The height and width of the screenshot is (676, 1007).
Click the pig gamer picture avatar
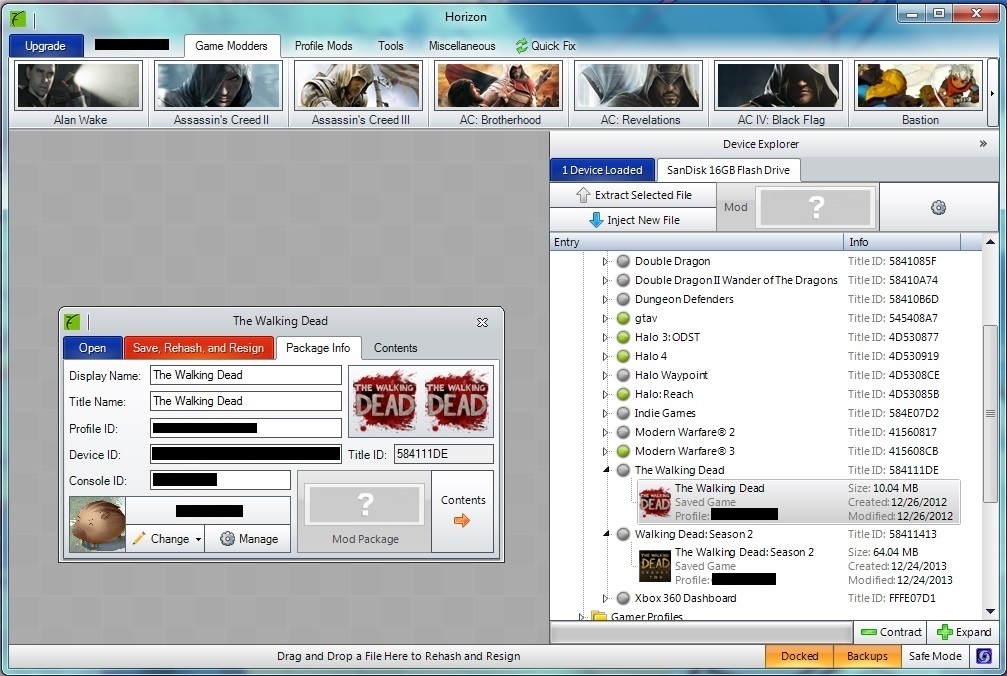click(98, 524)
